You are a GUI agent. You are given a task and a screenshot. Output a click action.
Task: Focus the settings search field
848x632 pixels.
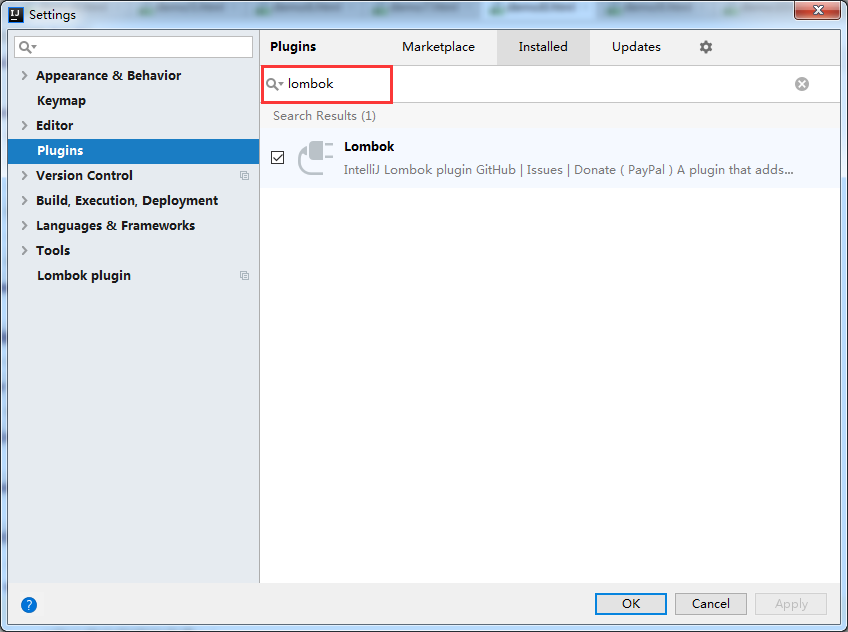[134, 47]
